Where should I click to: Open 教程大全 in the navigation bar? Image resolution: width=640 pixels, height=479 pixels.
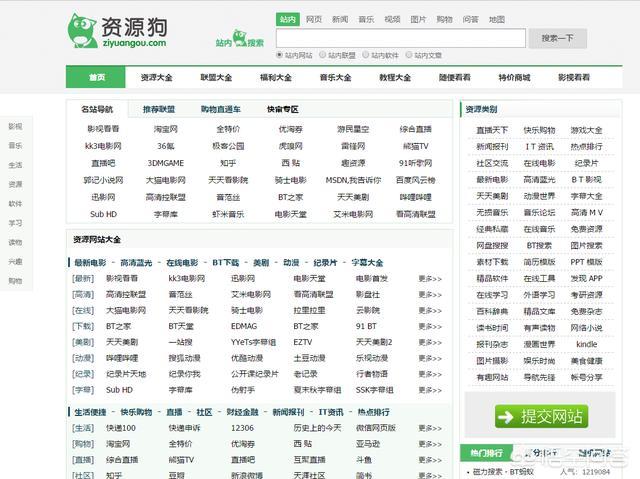tap(395, 77)
